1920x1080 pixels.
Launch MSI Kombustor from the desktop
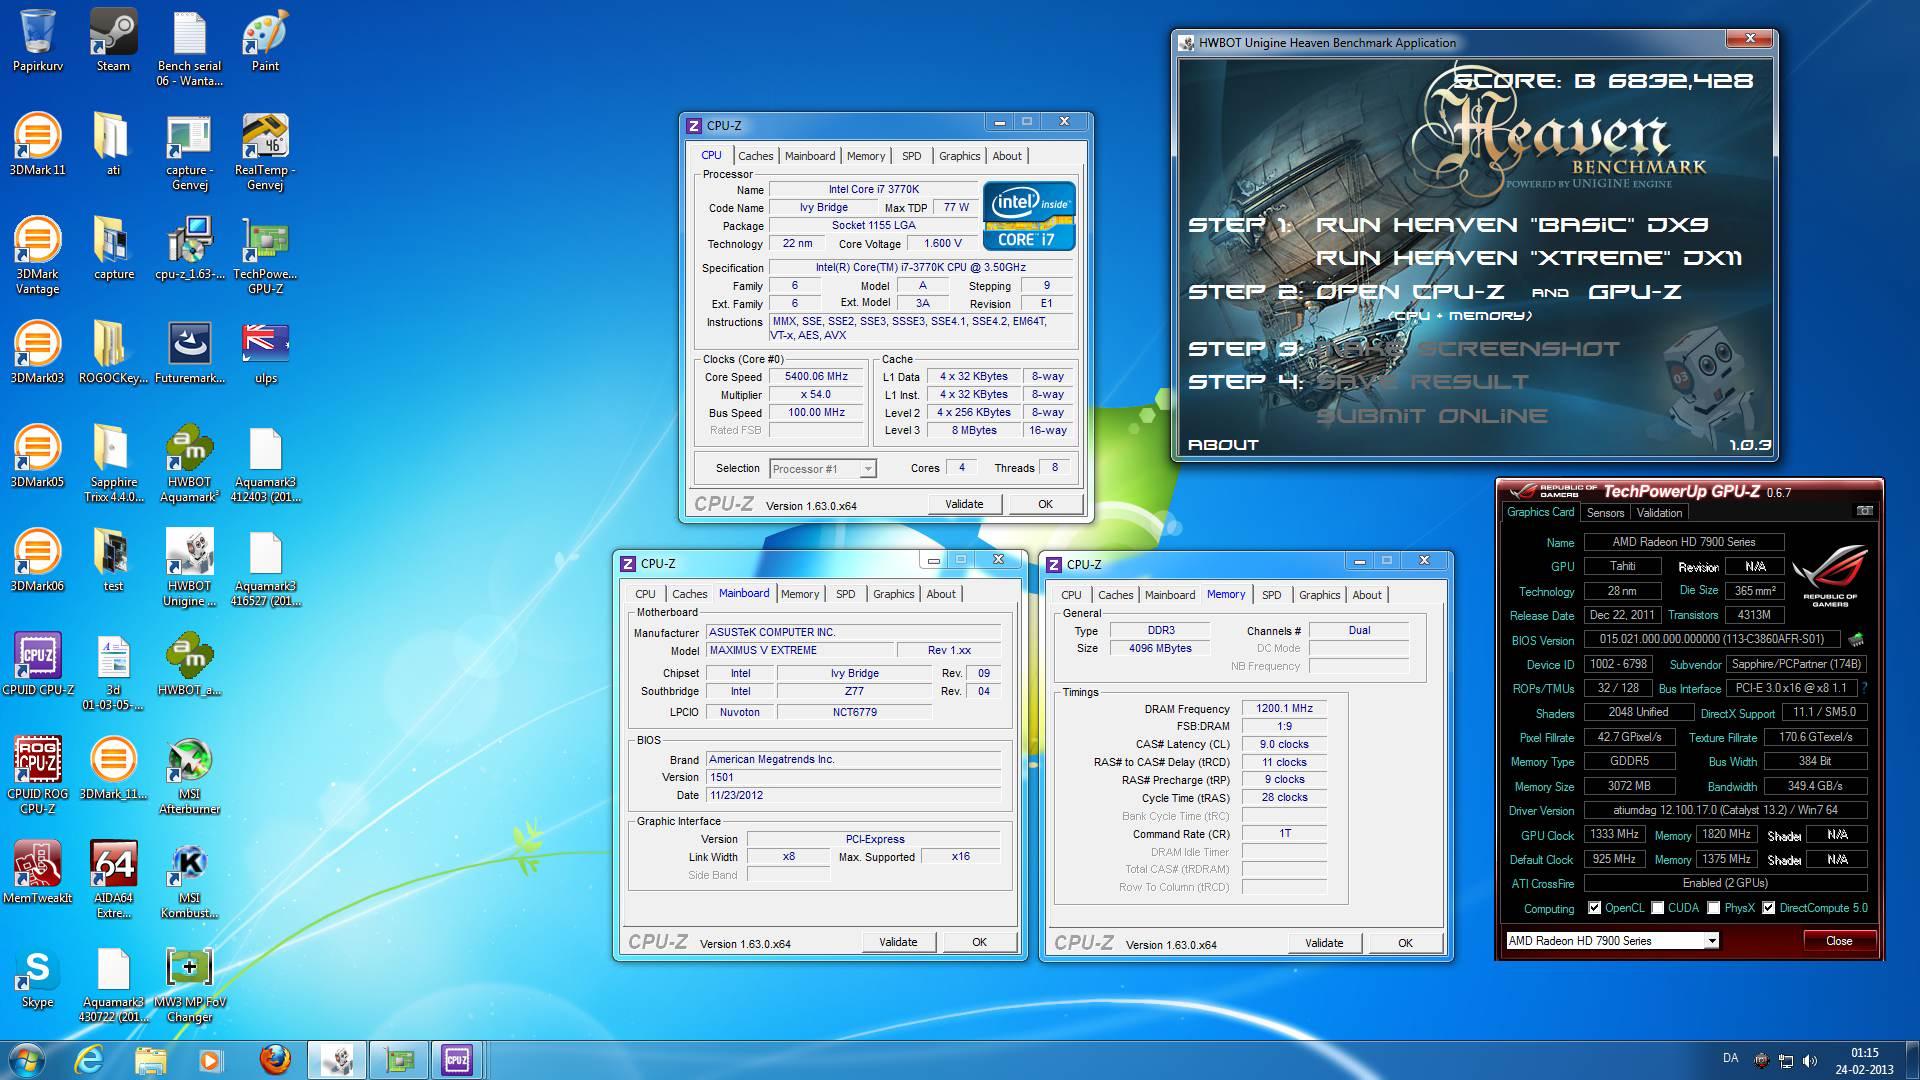[189, 880]
